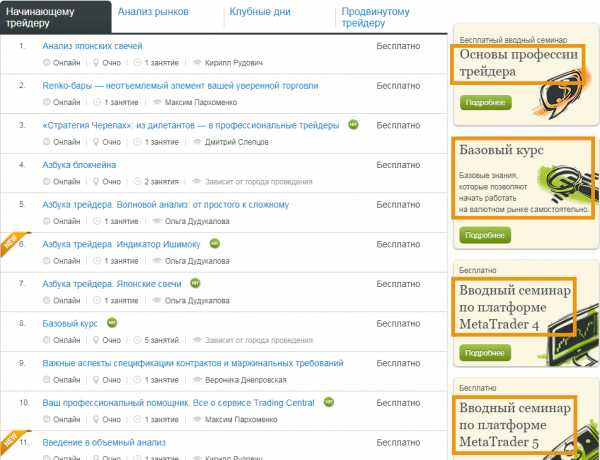This screenshot has height=460, width=600.
Task: Click lecturer icon next to Кирилл Рудович
Action: point(197,62)
